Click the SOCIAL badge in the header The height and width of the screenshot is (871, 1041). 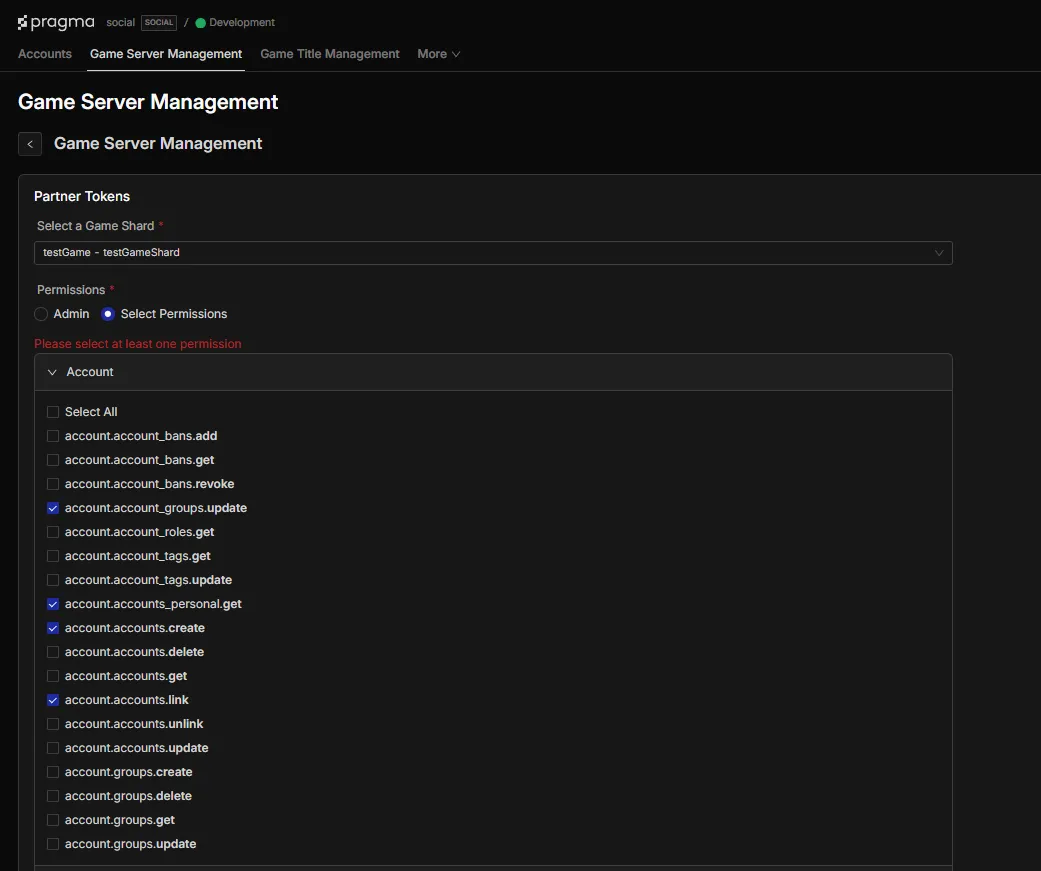pyautogui.click(x=159, y=21)
